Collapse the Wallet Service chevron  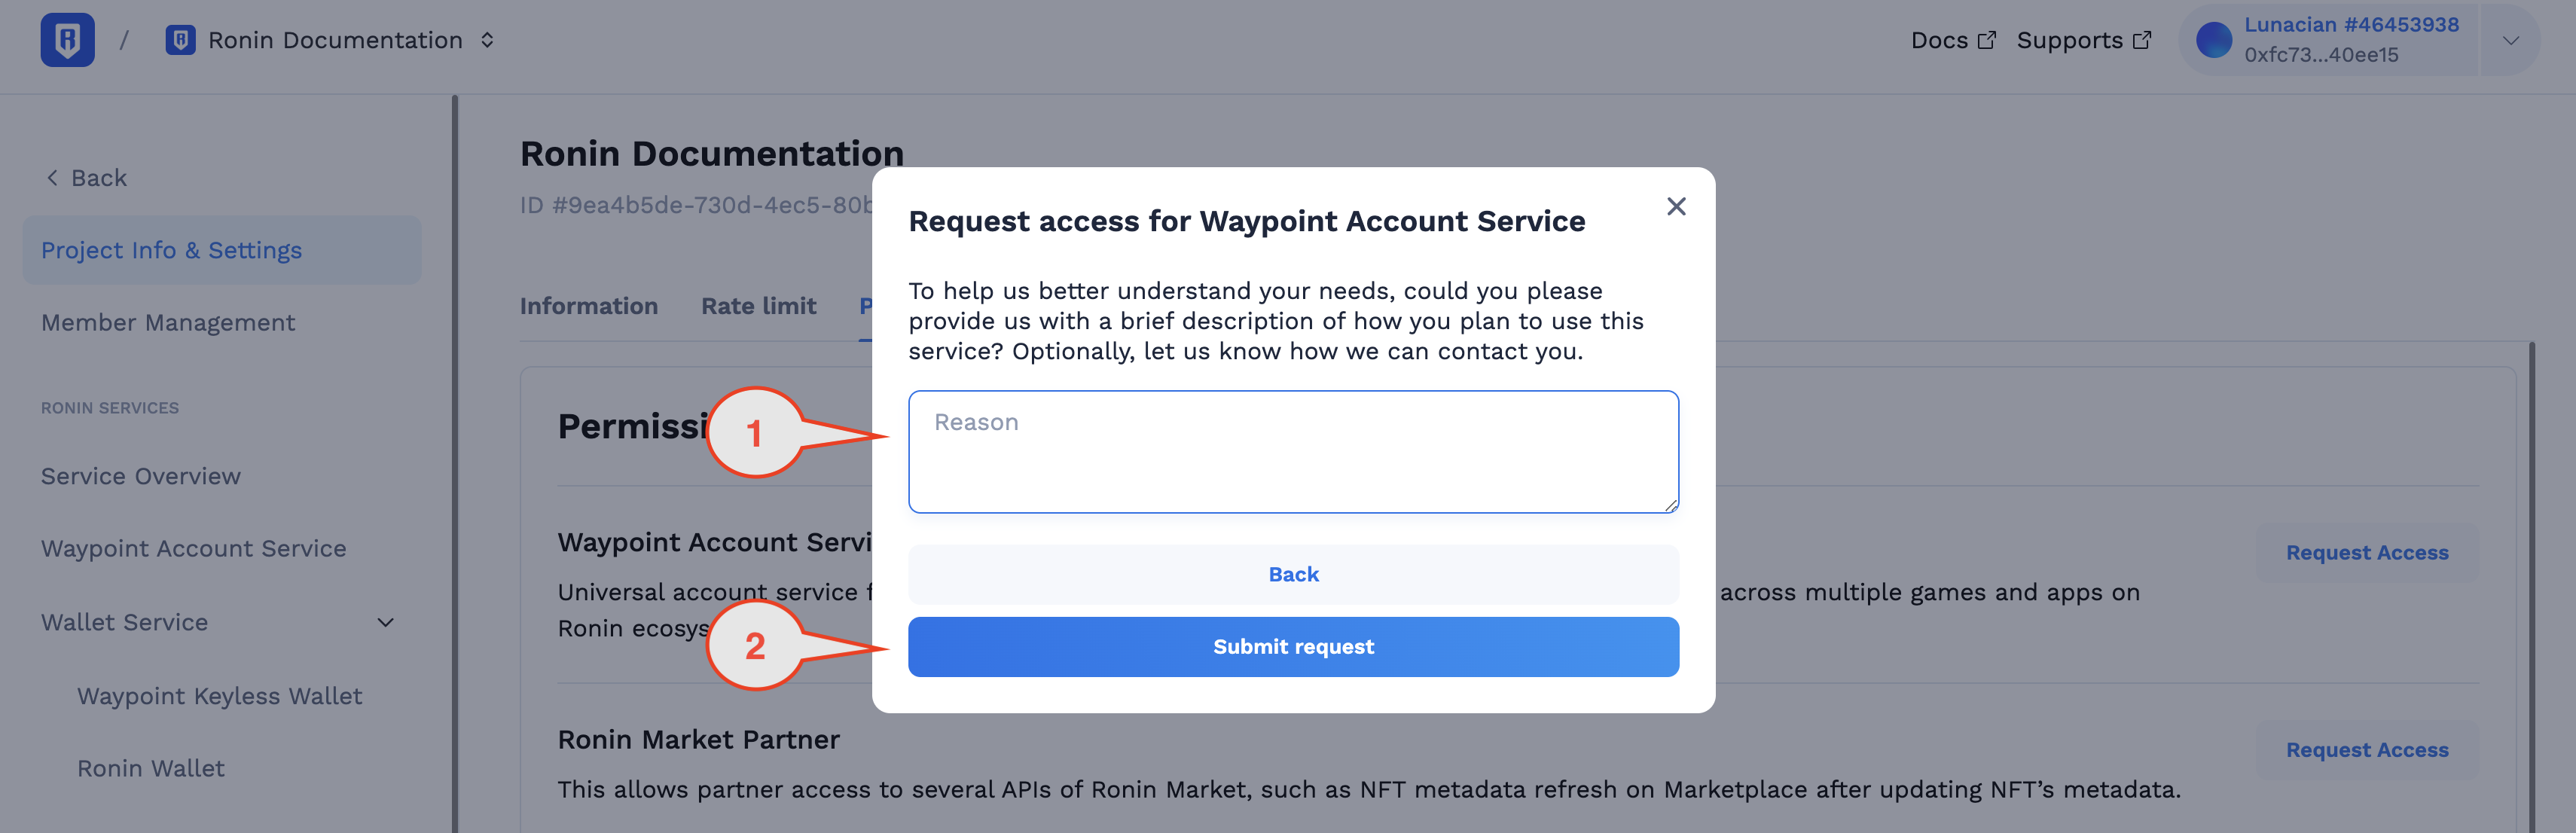click(x=385, y=622)
